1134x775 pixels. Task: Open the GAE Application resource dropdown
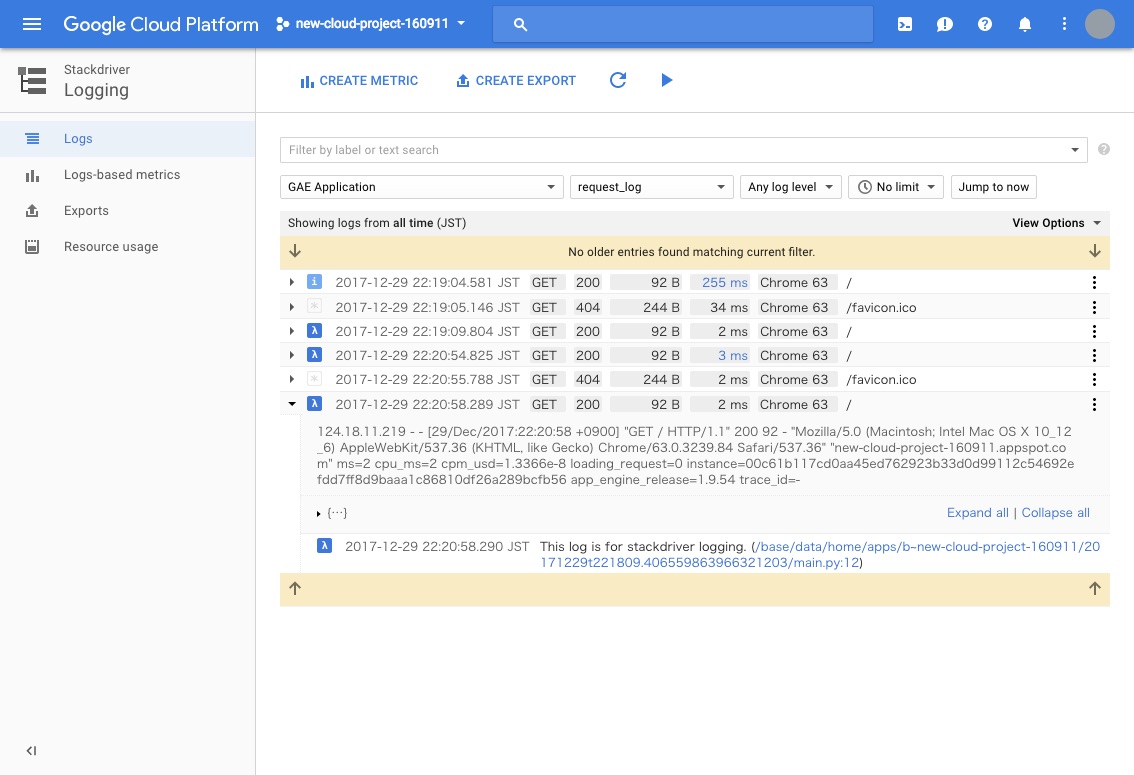pyautogui.click(x=422, y=187)
